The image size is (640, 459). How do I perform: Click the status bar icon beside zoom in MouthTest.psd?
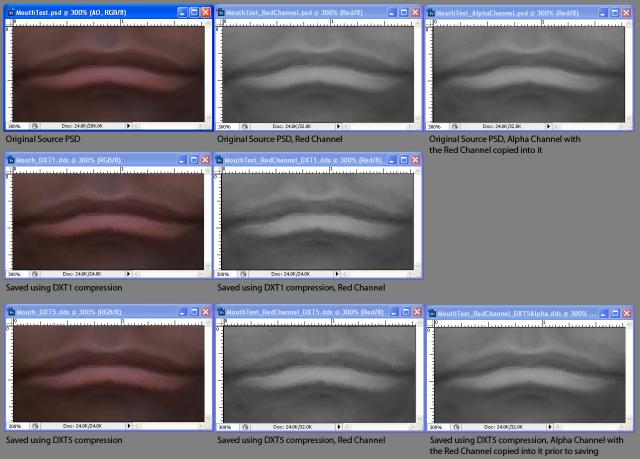(35, 127)
